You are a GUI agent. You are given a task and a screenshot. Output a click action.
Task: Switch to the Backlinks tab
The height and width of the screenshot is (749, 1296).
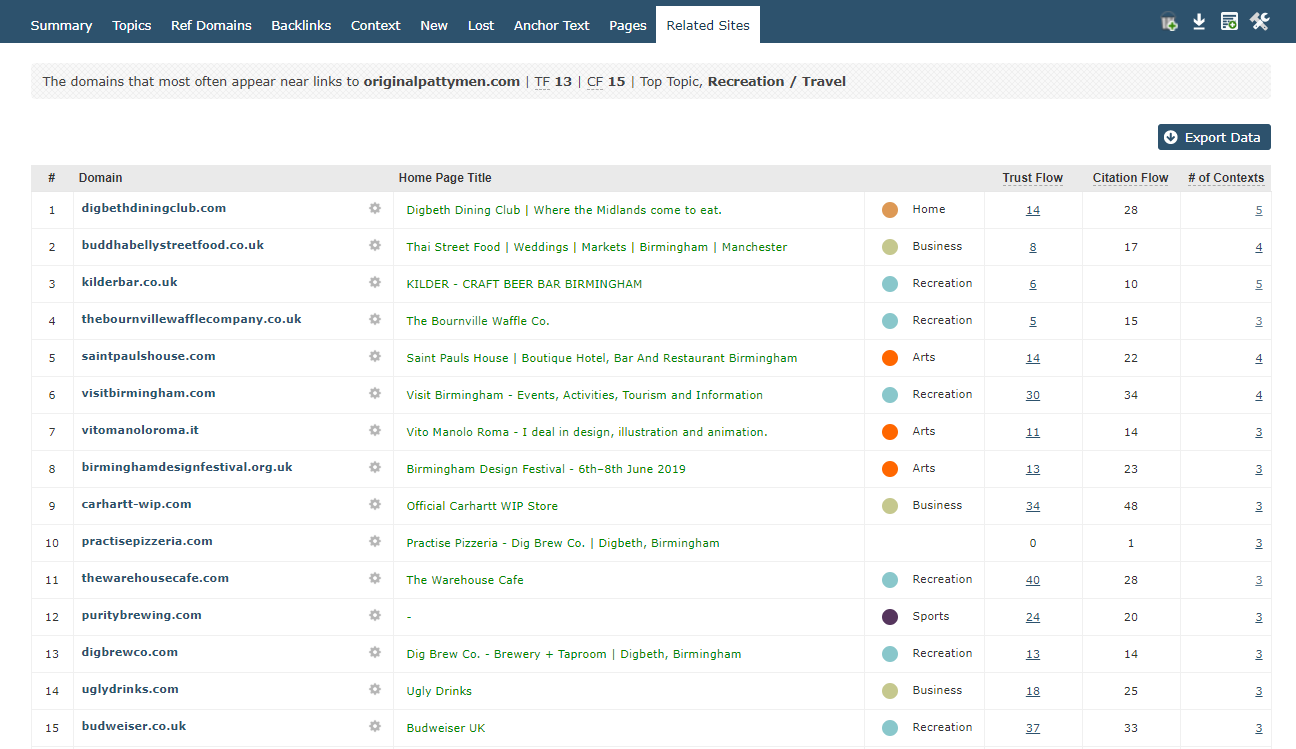[x=301, y=25]
